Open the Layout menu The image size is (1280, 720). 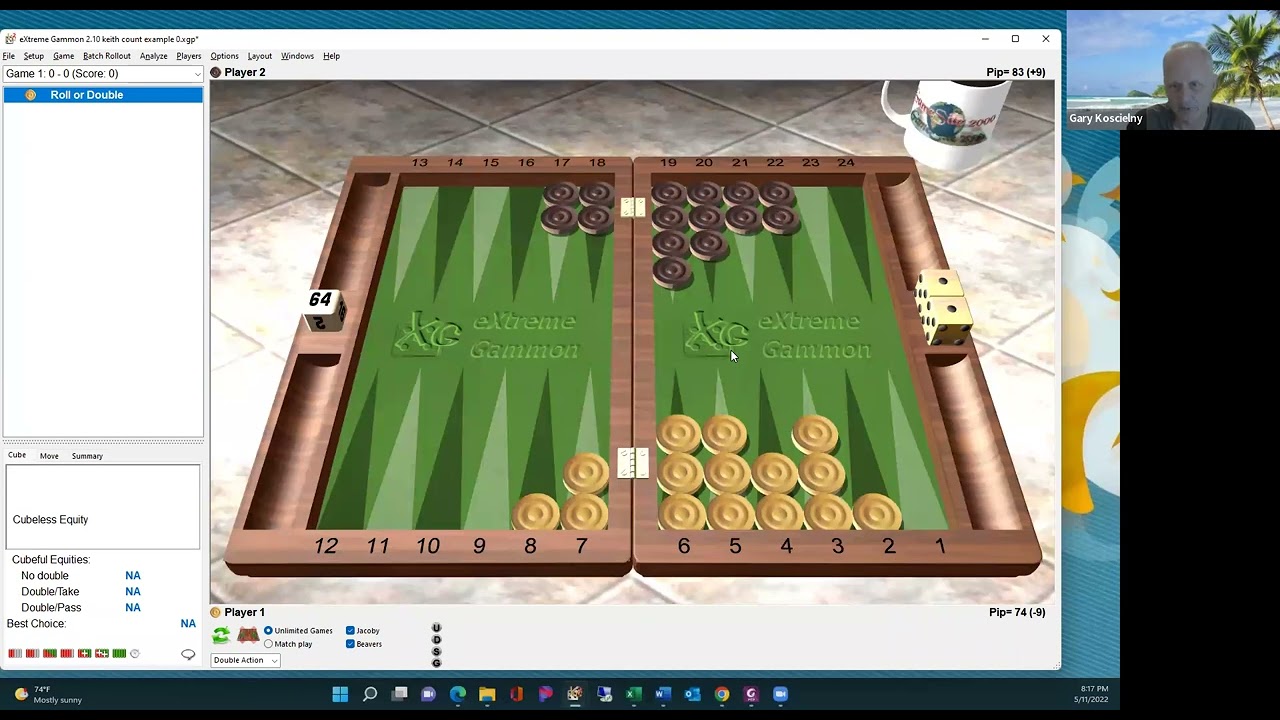[x=259, y=56]
